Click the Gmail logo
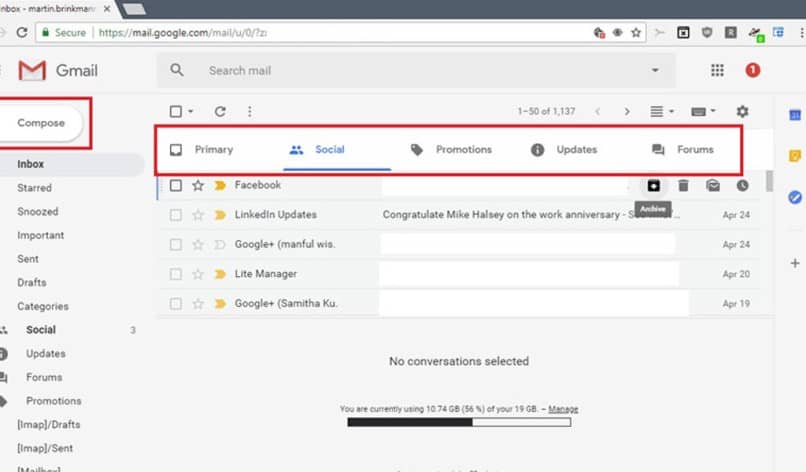 tap(58, 70)
